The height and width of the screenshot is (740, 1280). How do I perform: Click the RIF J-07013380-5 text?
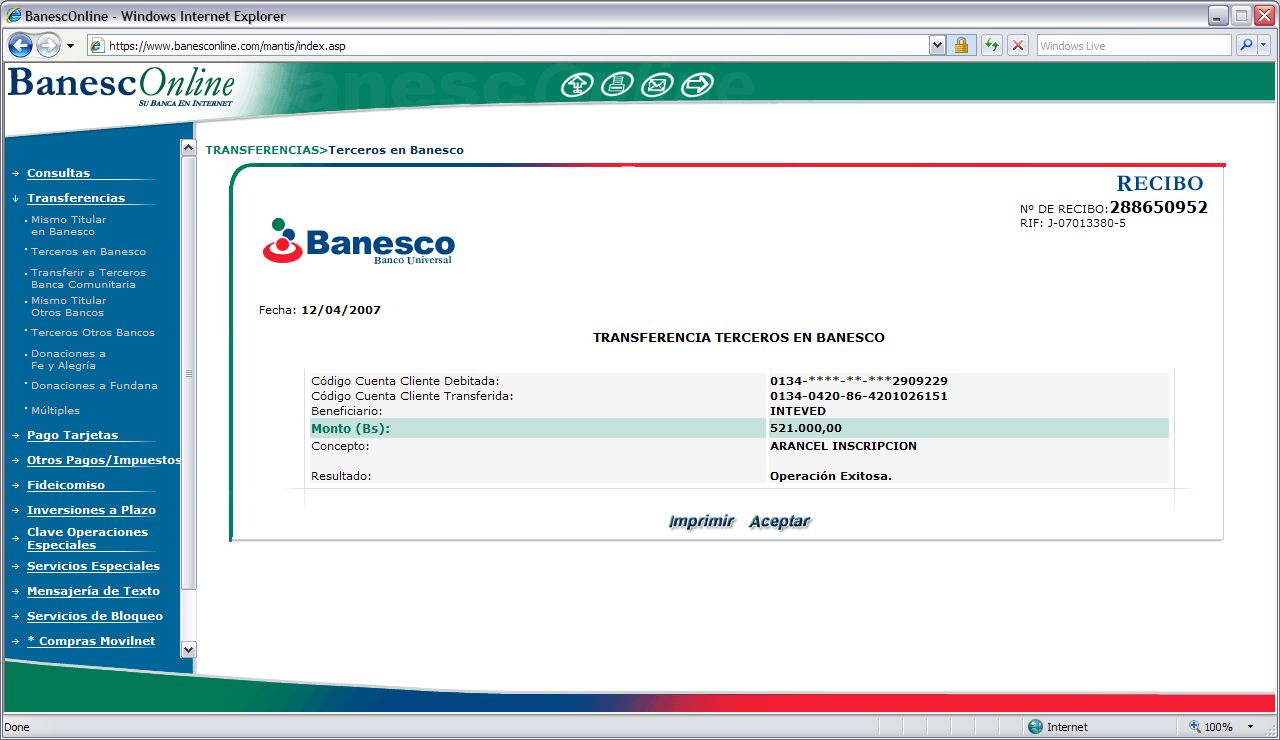pos(1073,223)
